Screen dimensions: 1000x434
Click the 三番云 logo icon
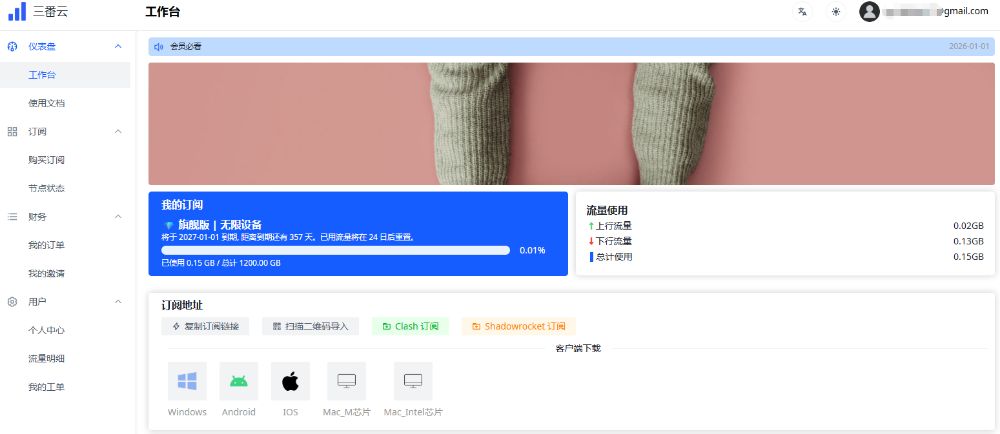[x=18, y=12]
